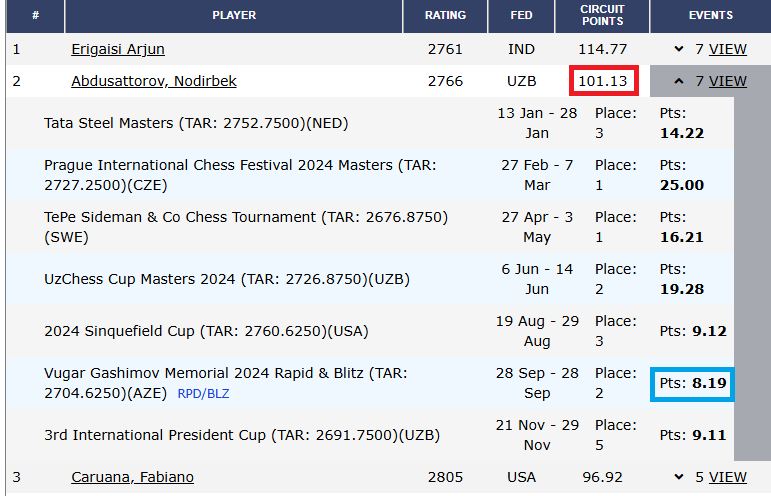Sort by the CIRCUIT POINTS column header
This screenshot has width=771, height=496.
[602, 16]
